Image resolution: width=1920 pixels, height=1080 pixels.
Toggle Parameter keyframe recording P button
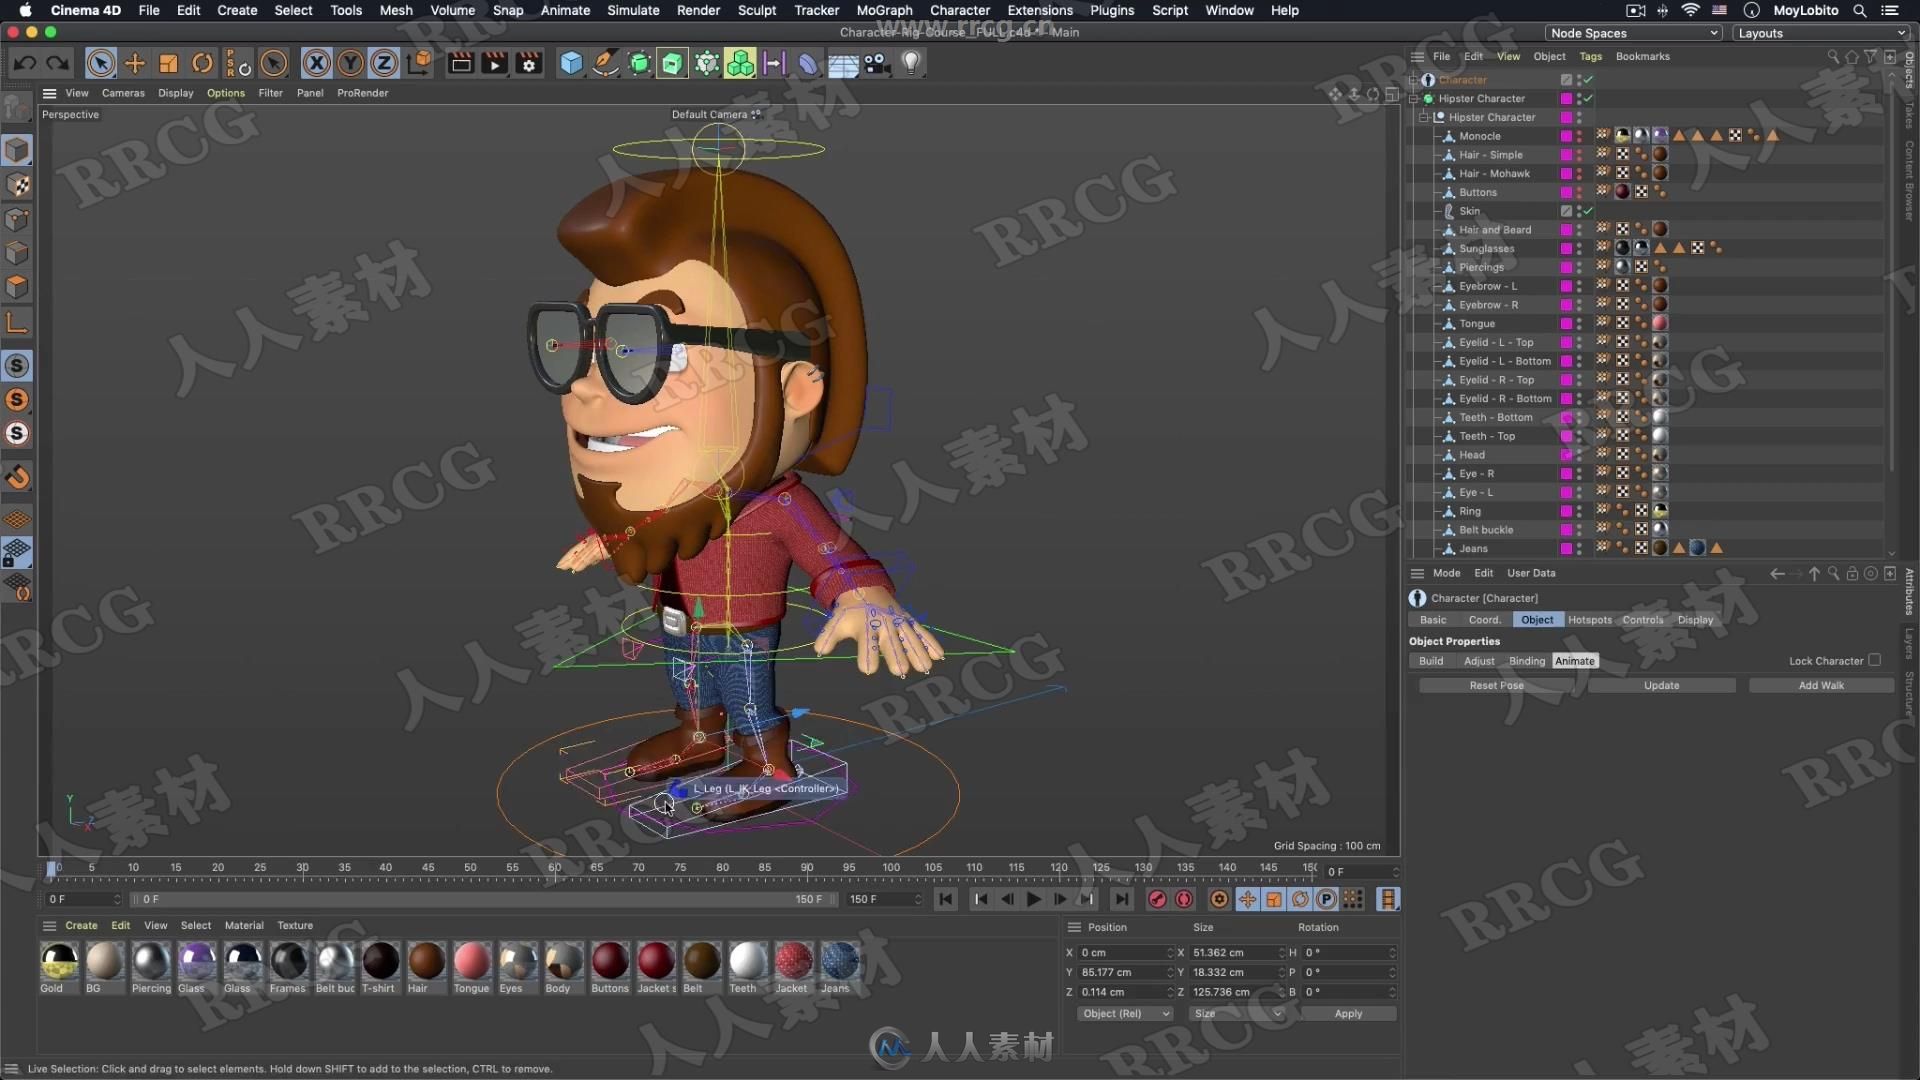1326,899
